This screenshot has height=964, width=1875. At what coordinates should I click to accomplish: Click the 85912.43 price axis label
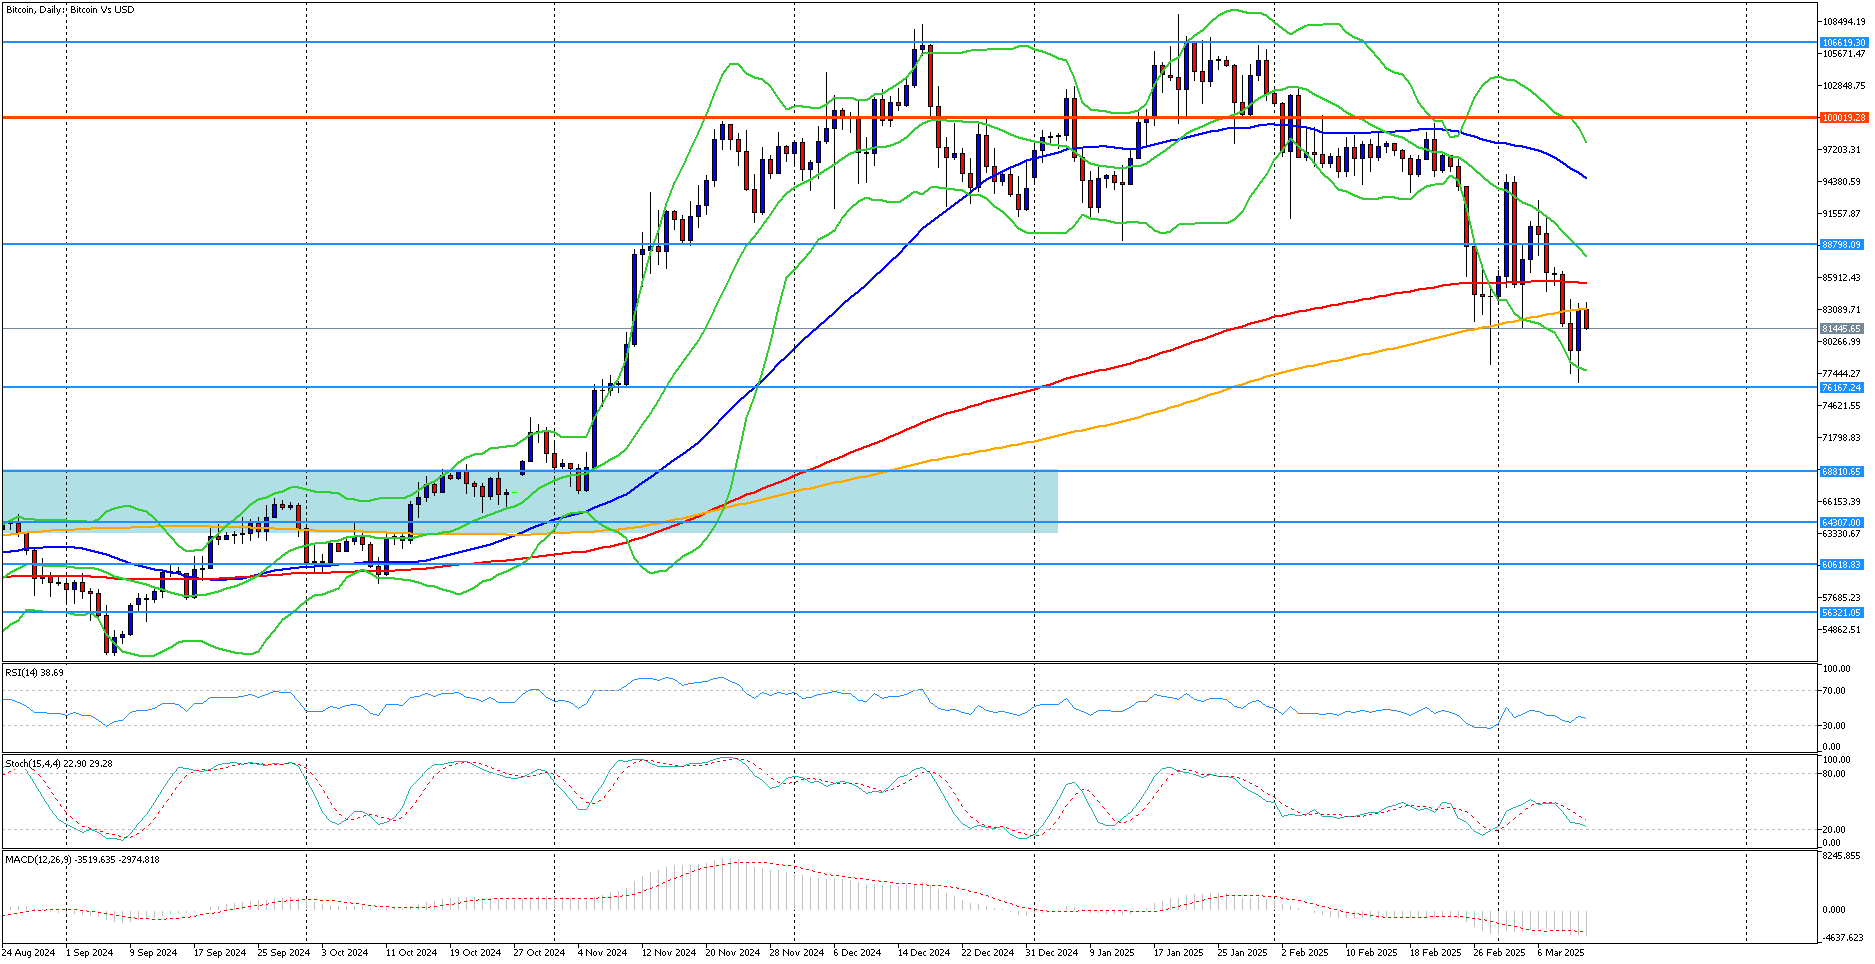[x=1842, y=278]
